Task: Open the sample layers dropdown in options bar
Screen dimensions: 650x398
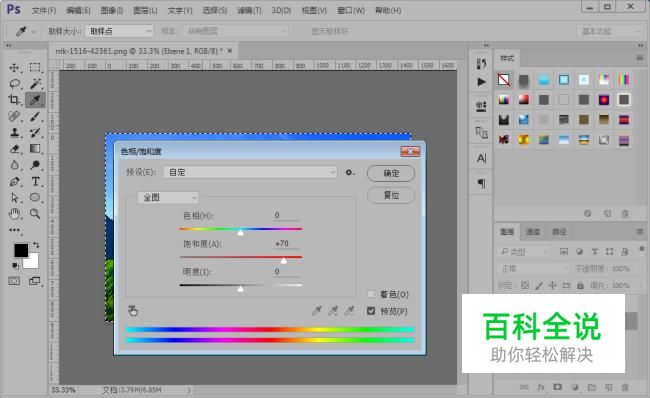Action: (x=235, y=31)
